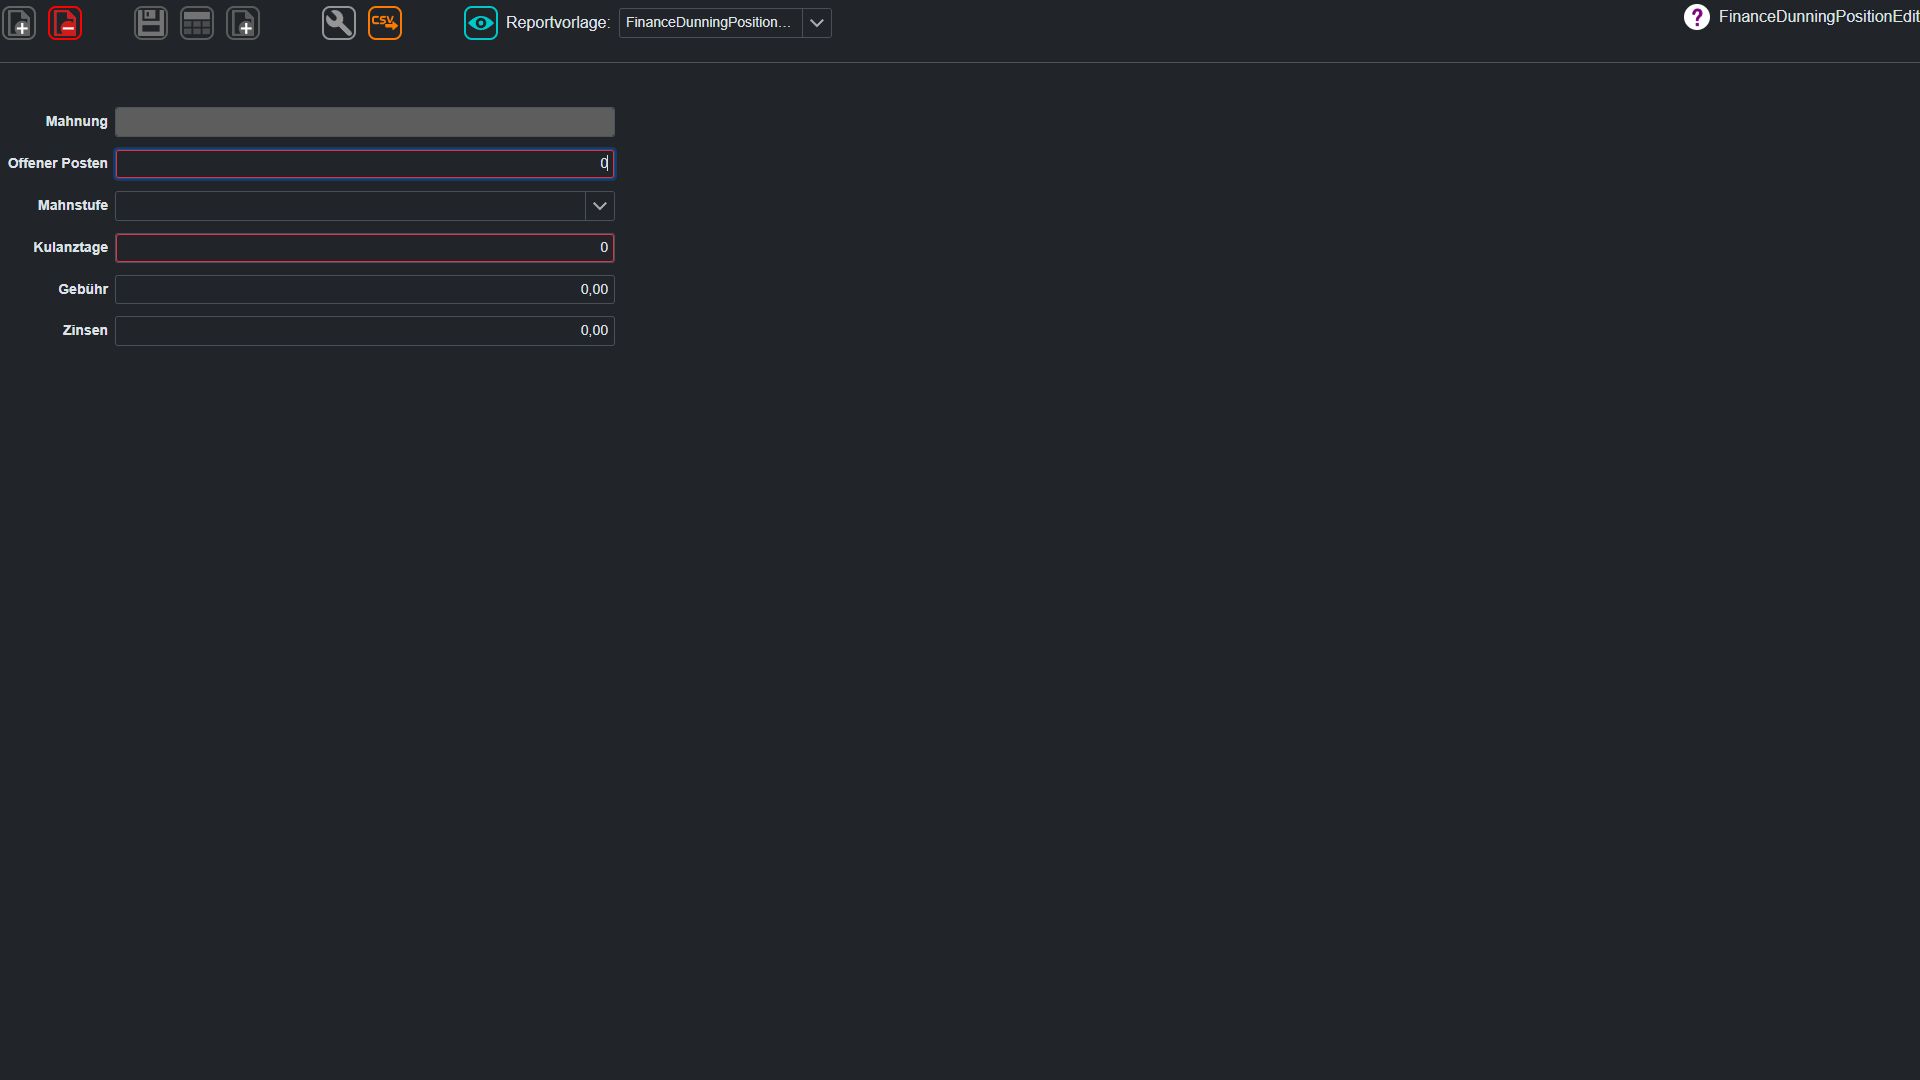Click the save floppy disk icon
This screenshot has width=1920, height=1080.
[x=151, y=23]
